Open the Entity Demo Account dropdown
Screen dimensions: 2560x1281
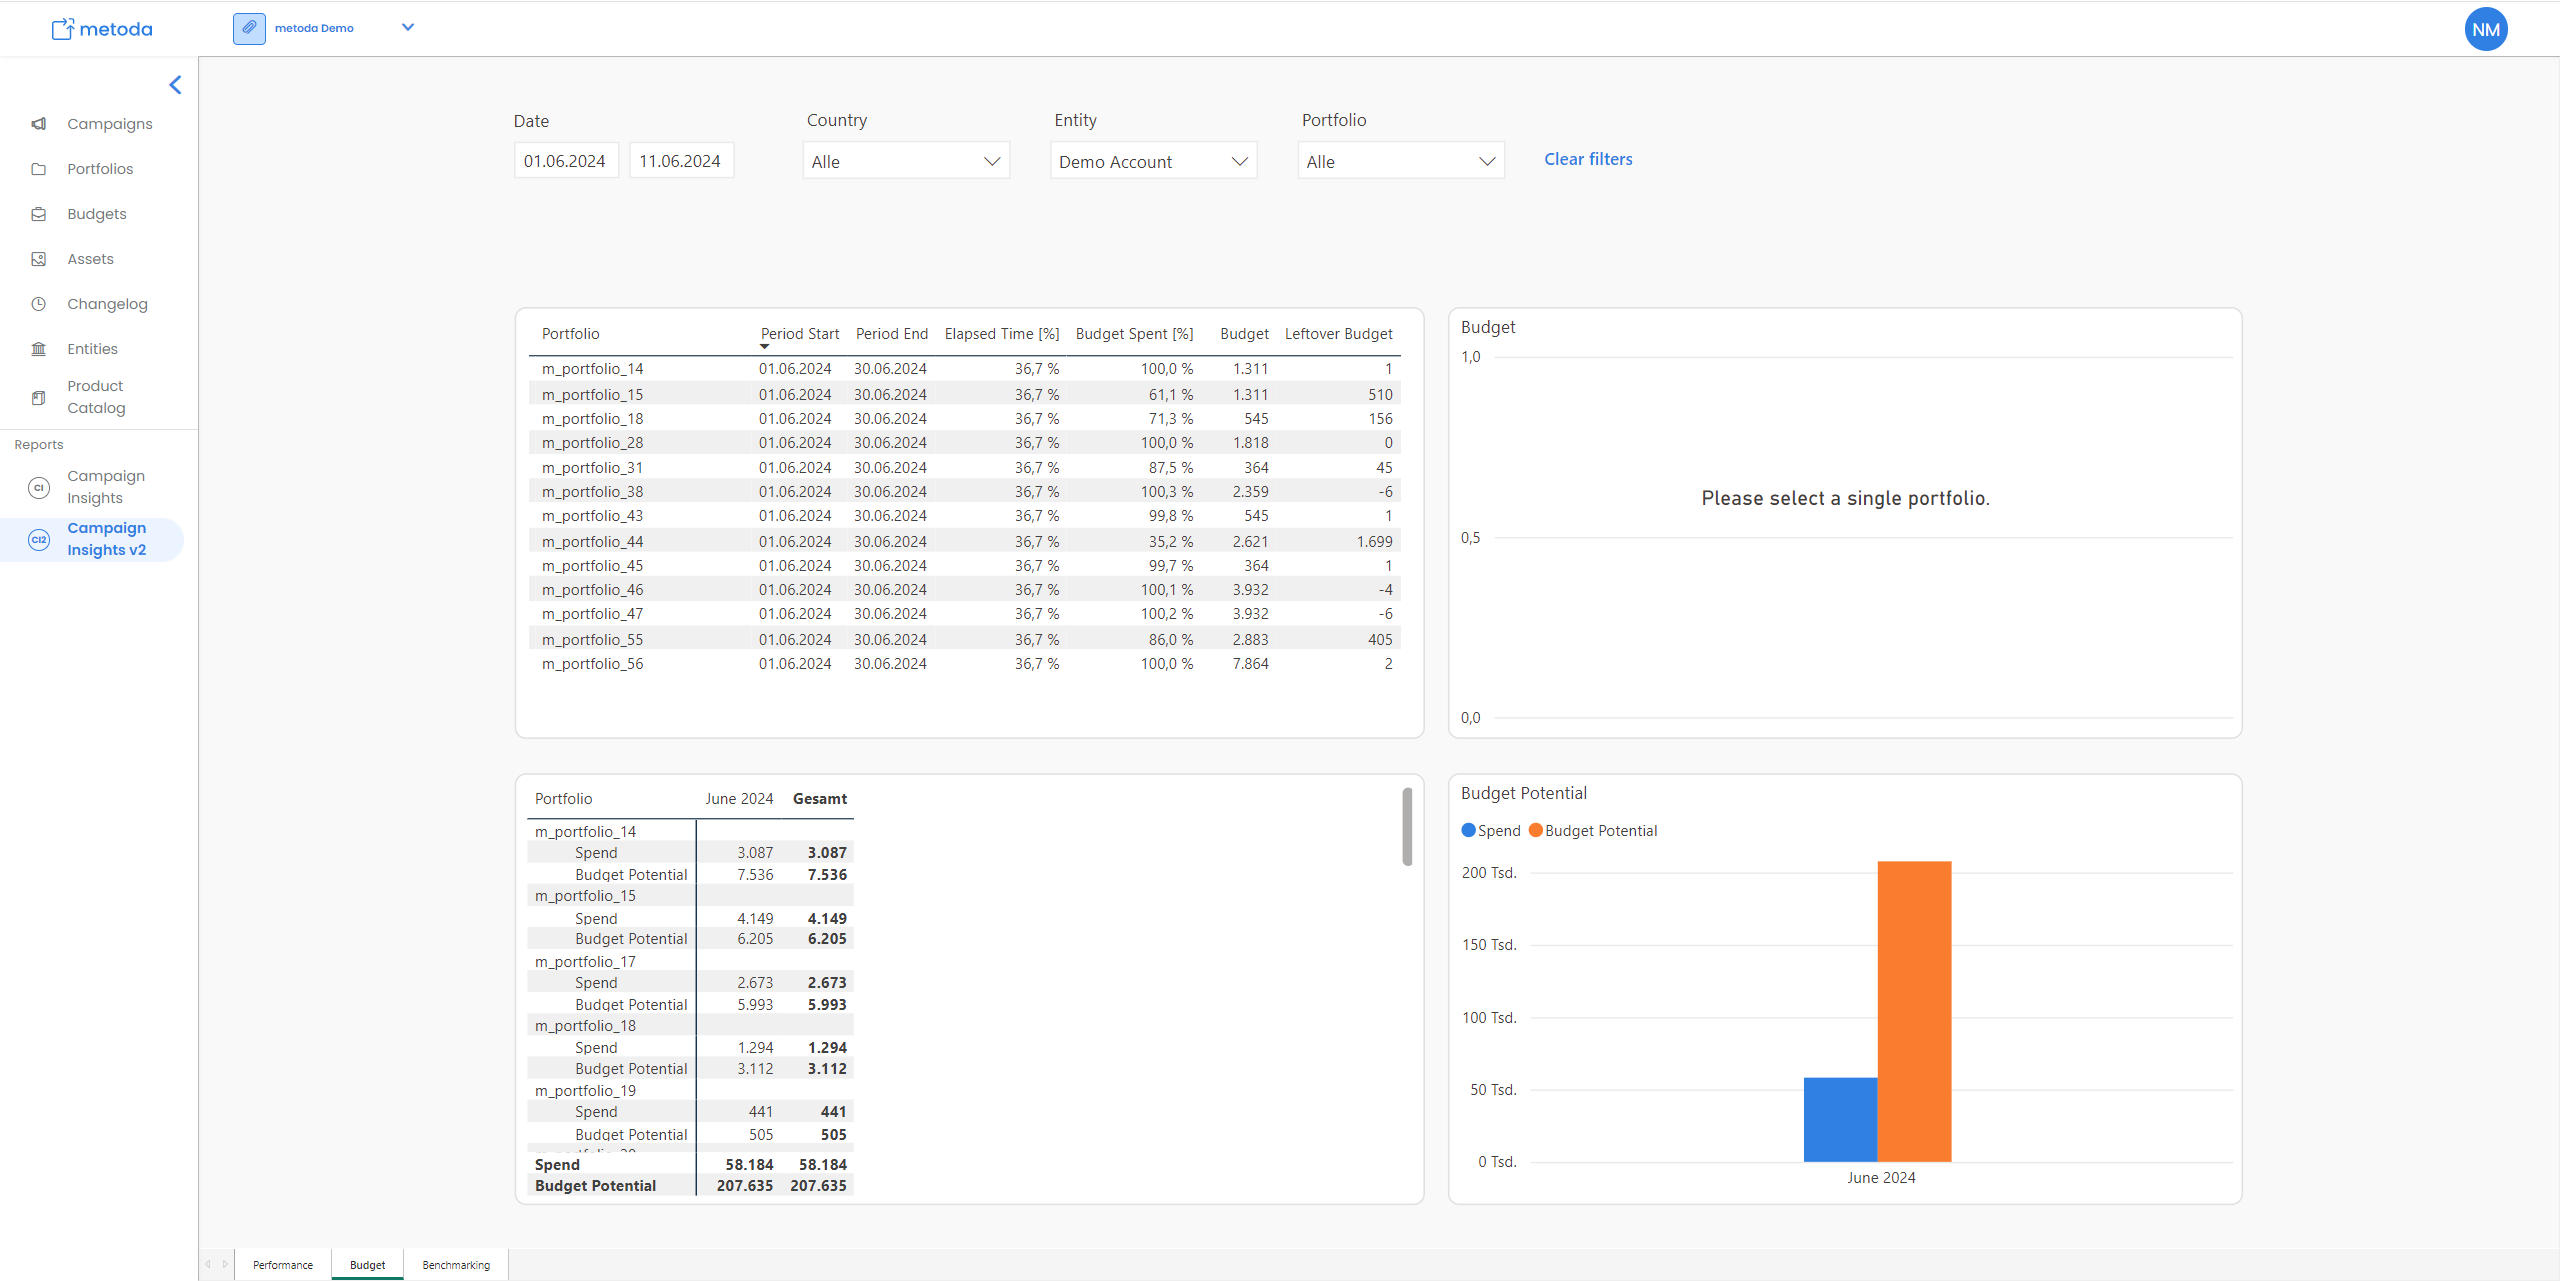(1153, 161)
